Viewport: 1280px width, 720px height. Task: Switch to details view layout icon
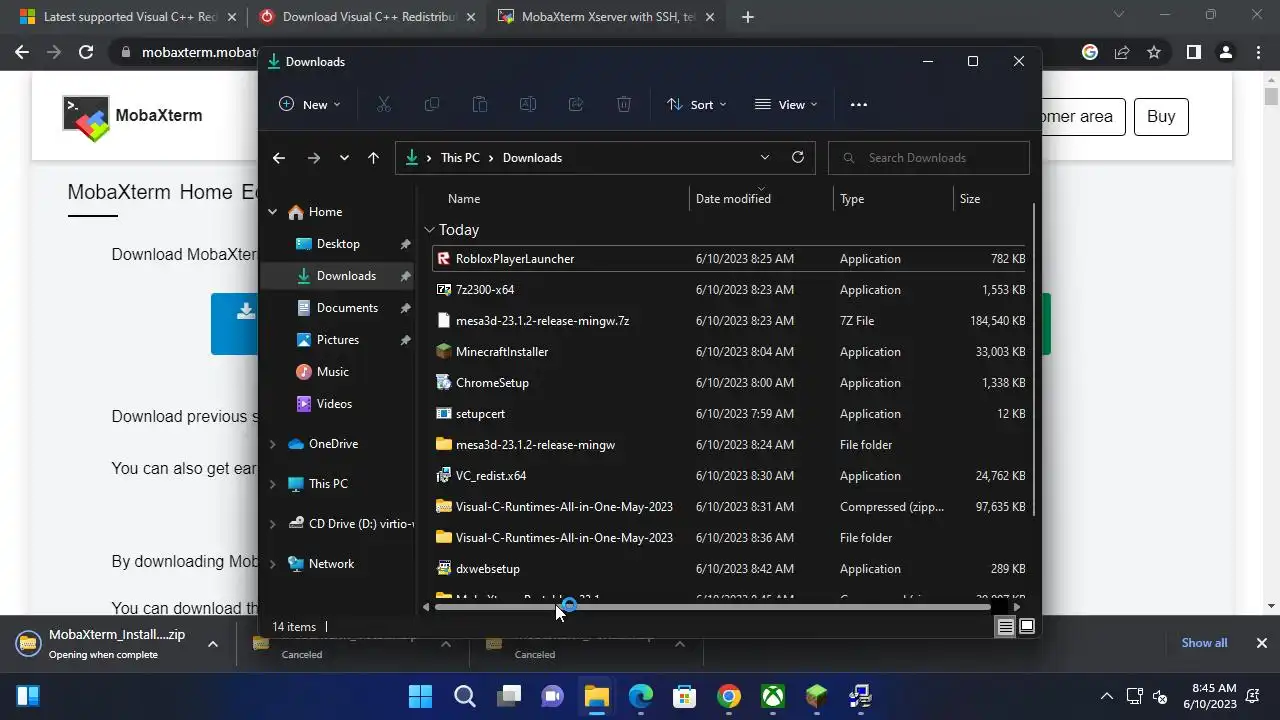click(x=1005, y=627)
